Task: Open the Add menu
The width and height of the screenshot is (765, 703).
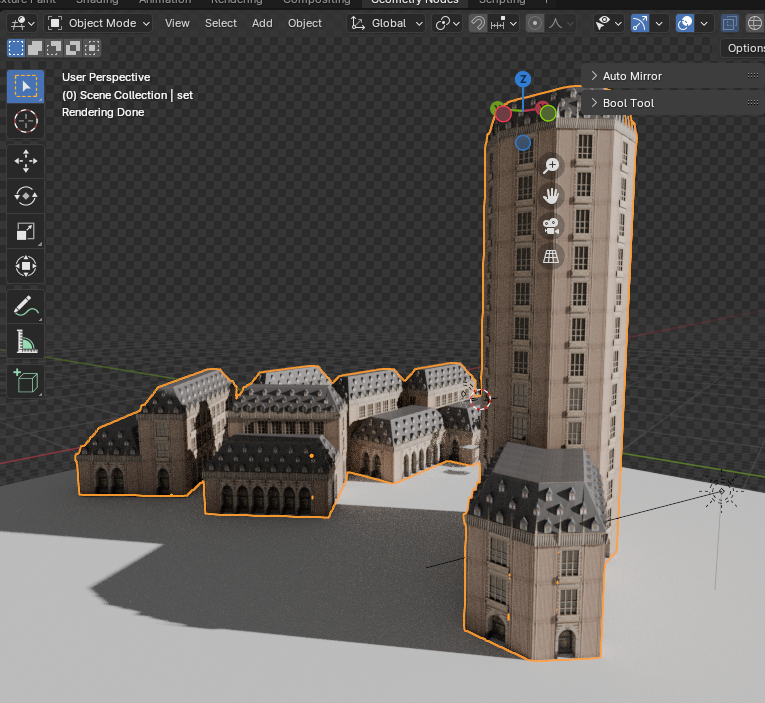Action: [262, 23]
